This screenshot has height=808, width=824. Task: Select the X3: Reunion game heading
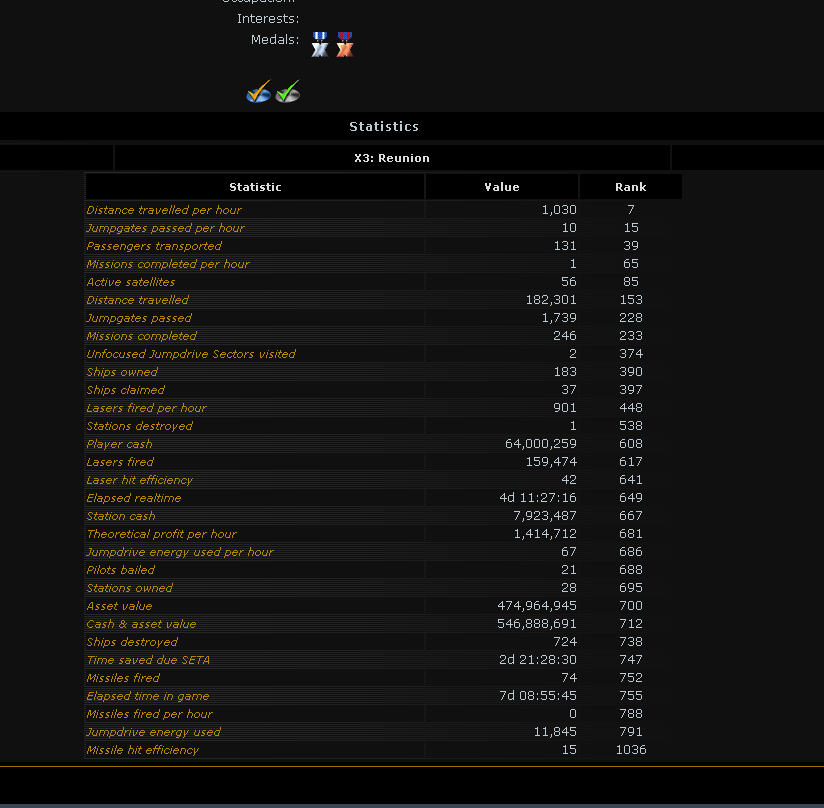click(392, 158)
